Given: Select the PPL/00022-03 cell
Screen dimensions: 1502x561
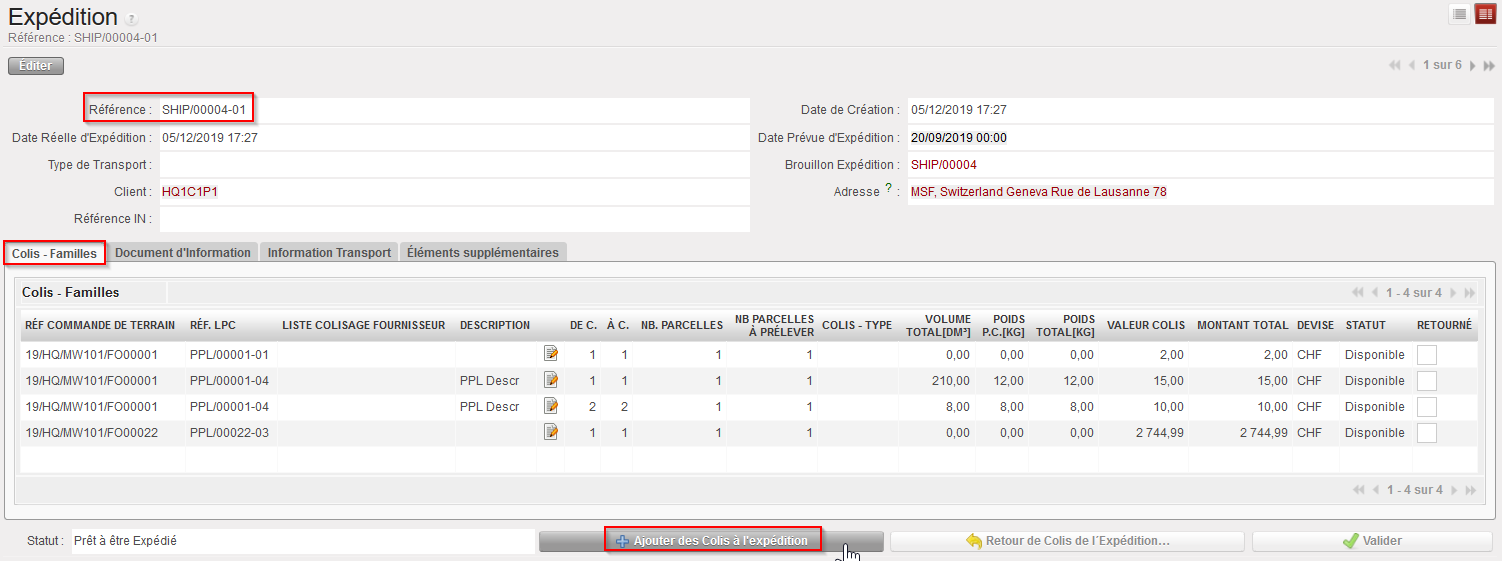Looking at the screenshot, I should [229, 433].
